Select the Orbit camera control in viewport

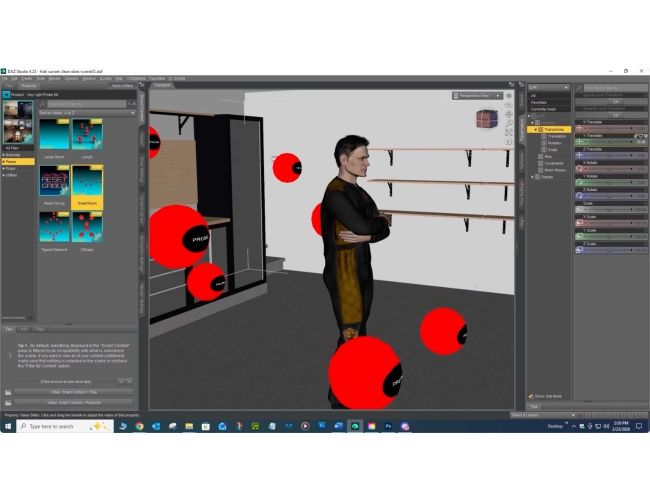[x=509, y=105]
